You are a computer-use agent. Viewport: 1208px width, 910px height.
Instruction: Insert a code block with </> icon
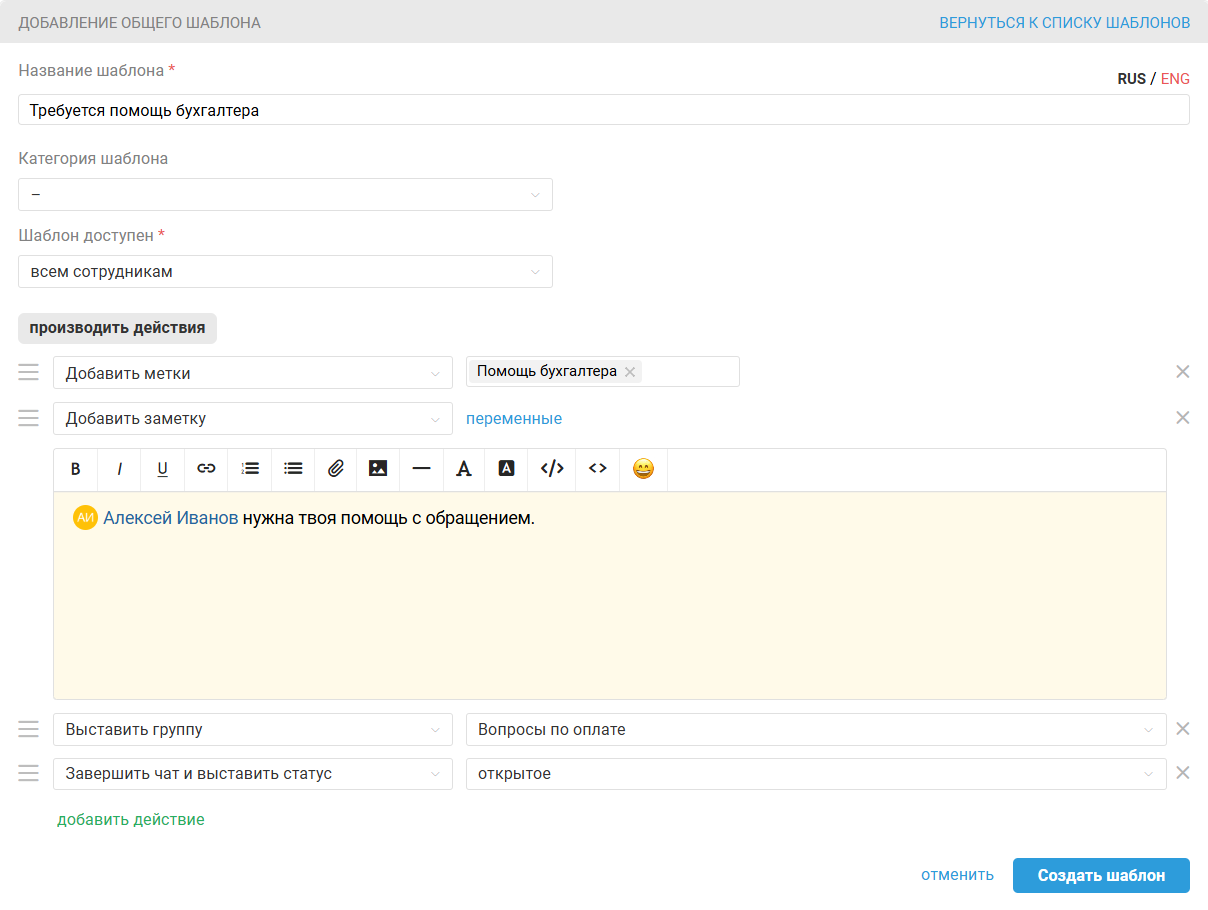552,469
